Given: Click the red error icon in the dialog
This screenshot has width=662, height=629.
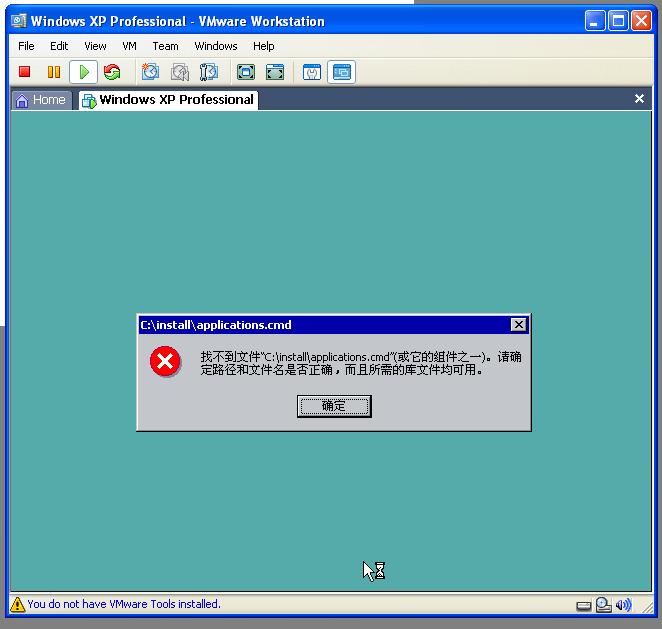Looking at the screenshot, I should [x=165, y=361].
